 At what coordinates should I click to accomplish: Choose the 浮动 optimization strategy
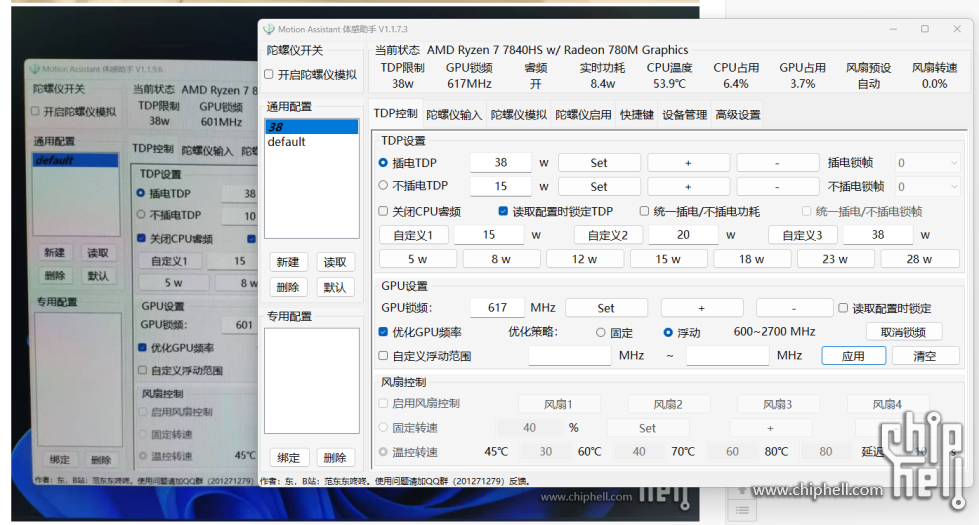tap(668, 333)
